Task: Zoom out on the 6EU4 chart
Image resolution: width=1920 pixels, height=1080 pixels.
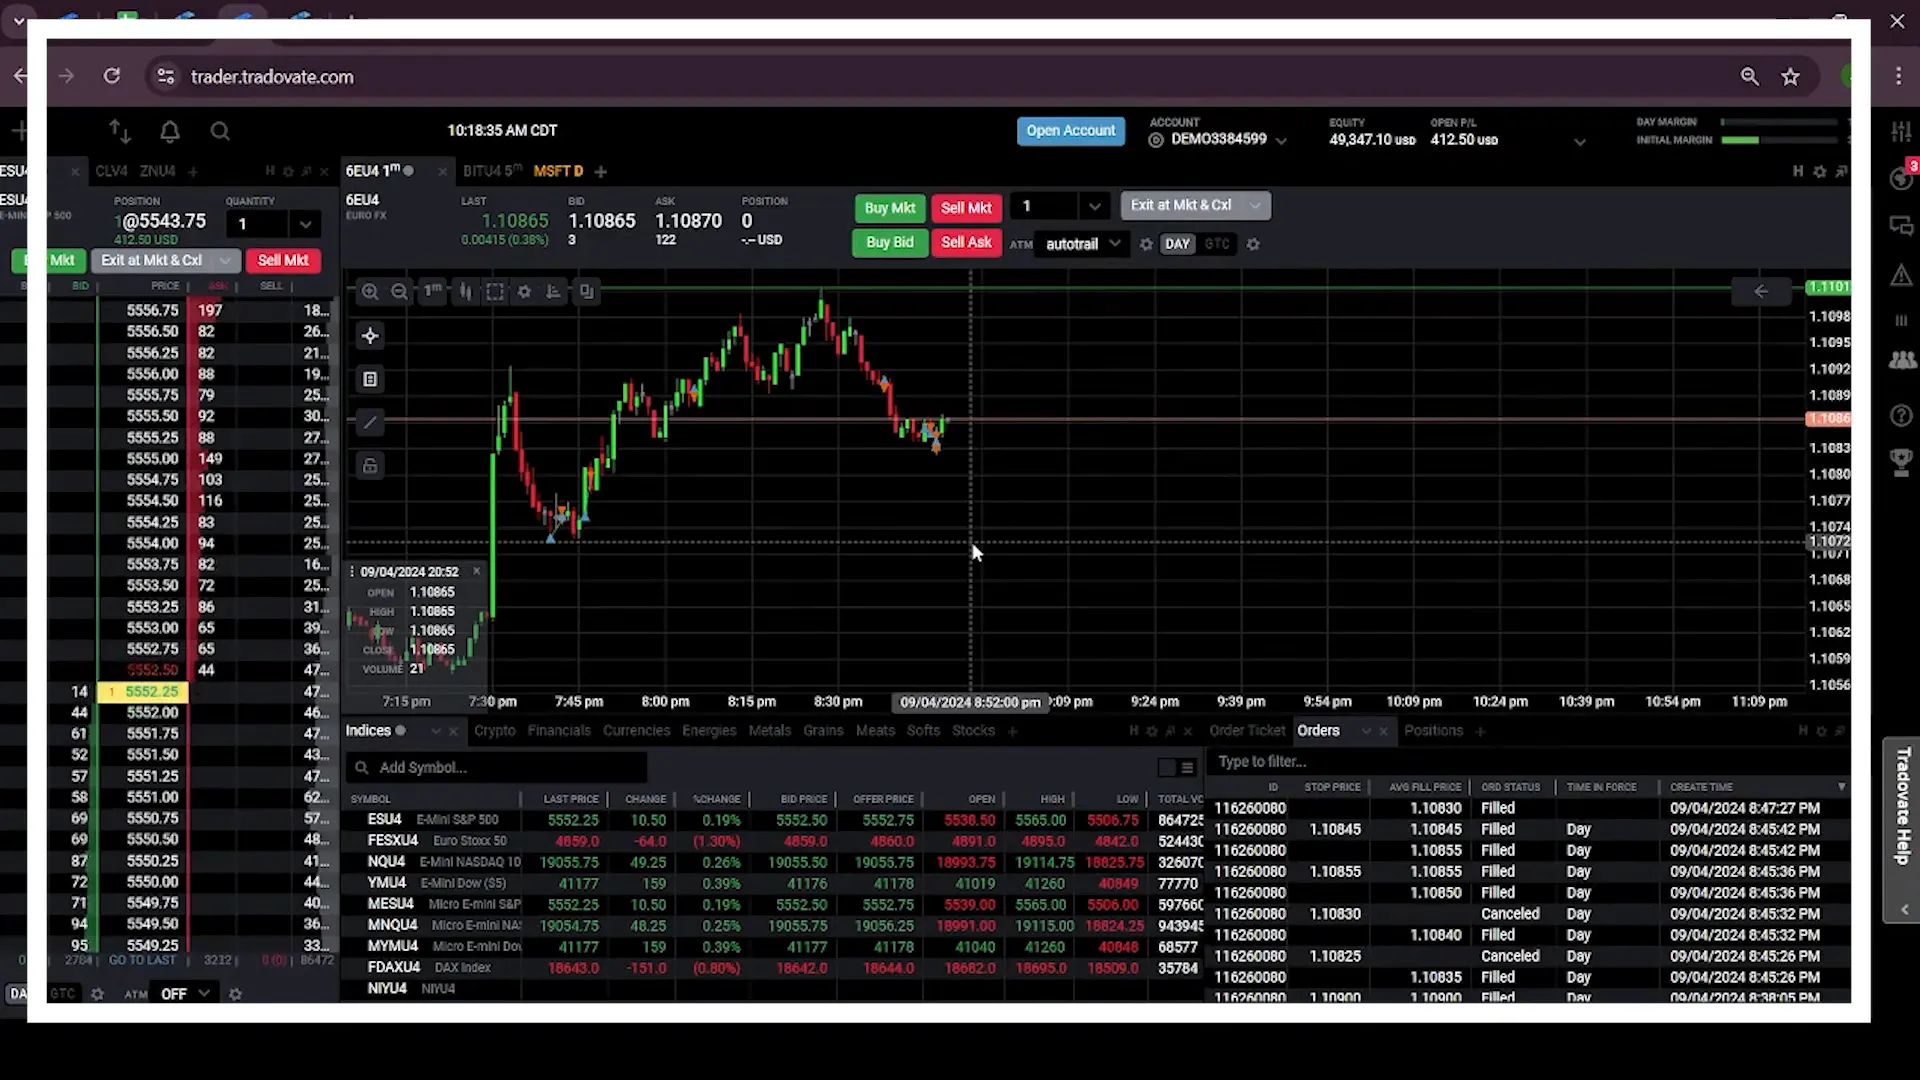Action: coord(399,292)
